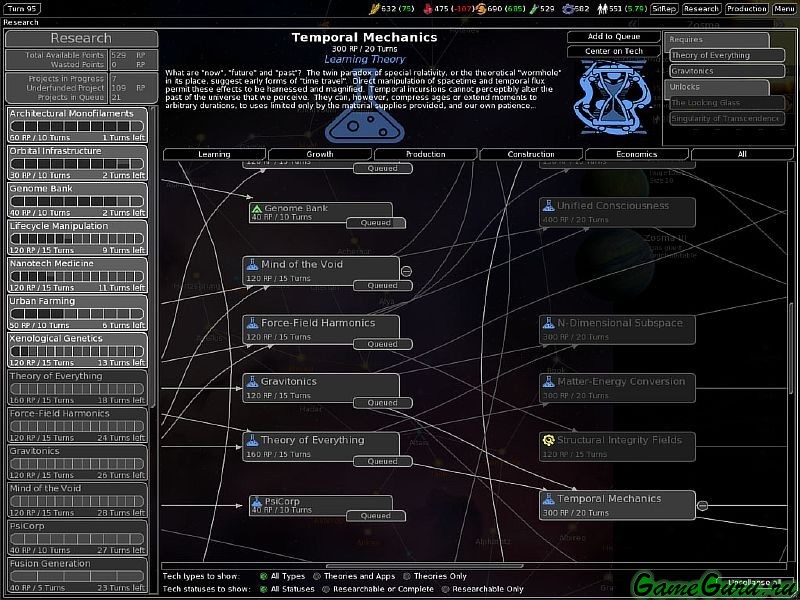Click the Gravitonics theory flask icon
This screenshot has width=800, height=600.
tap(252, 382)
